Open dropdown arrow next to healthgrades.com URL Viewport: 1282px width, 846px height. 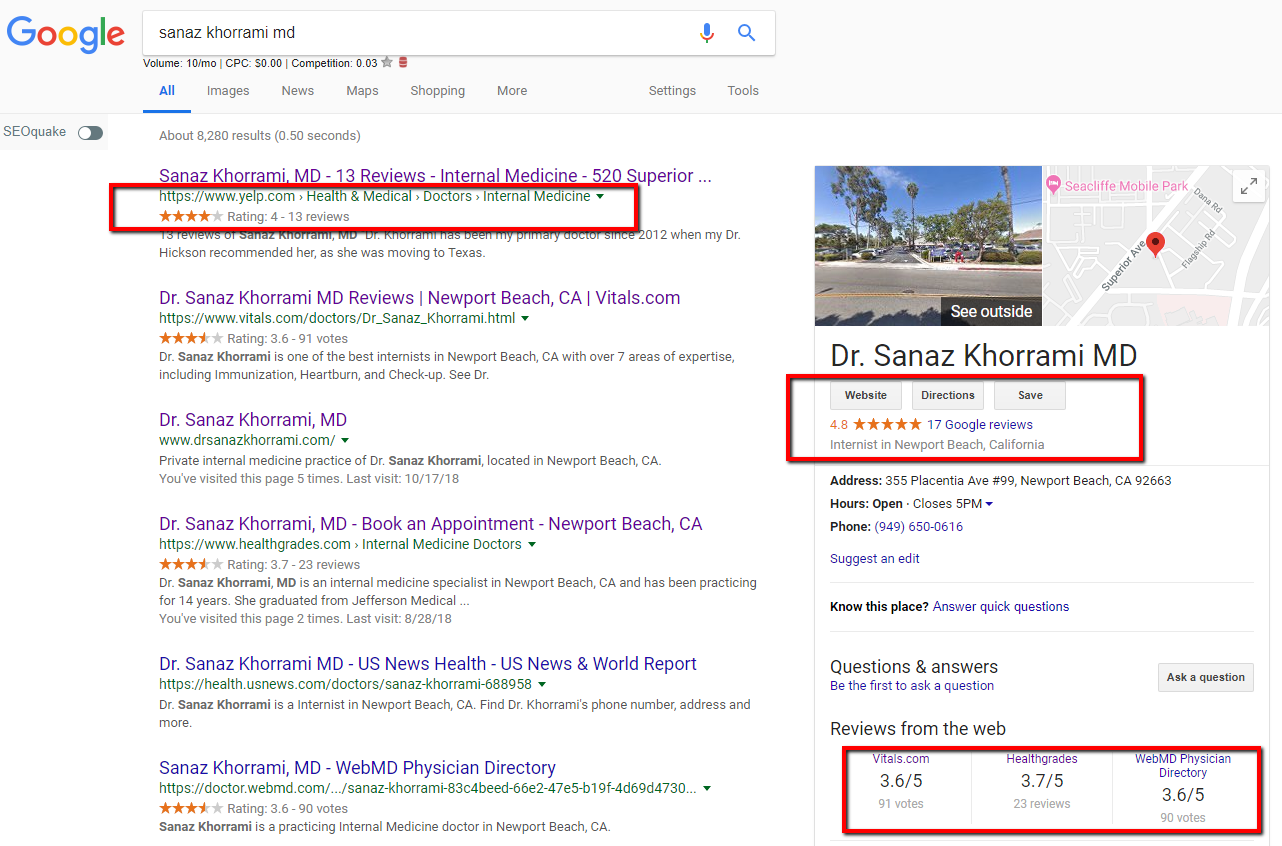[532, 545]
